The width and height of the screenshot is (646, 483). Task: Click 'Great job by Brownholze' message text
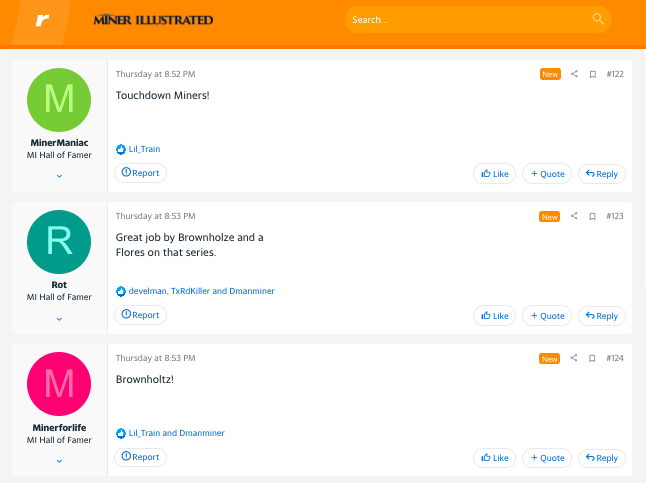coord(177,237)
